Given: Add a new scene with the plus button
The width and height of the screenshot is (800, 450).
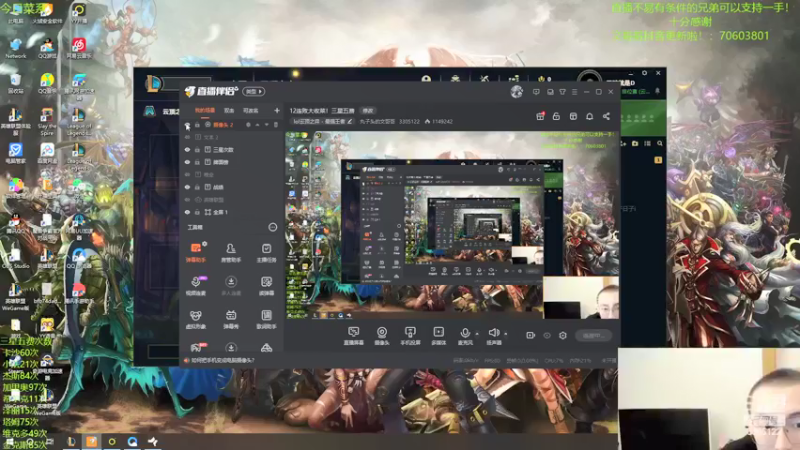Looking at the screenshot, I should [277, 110].
